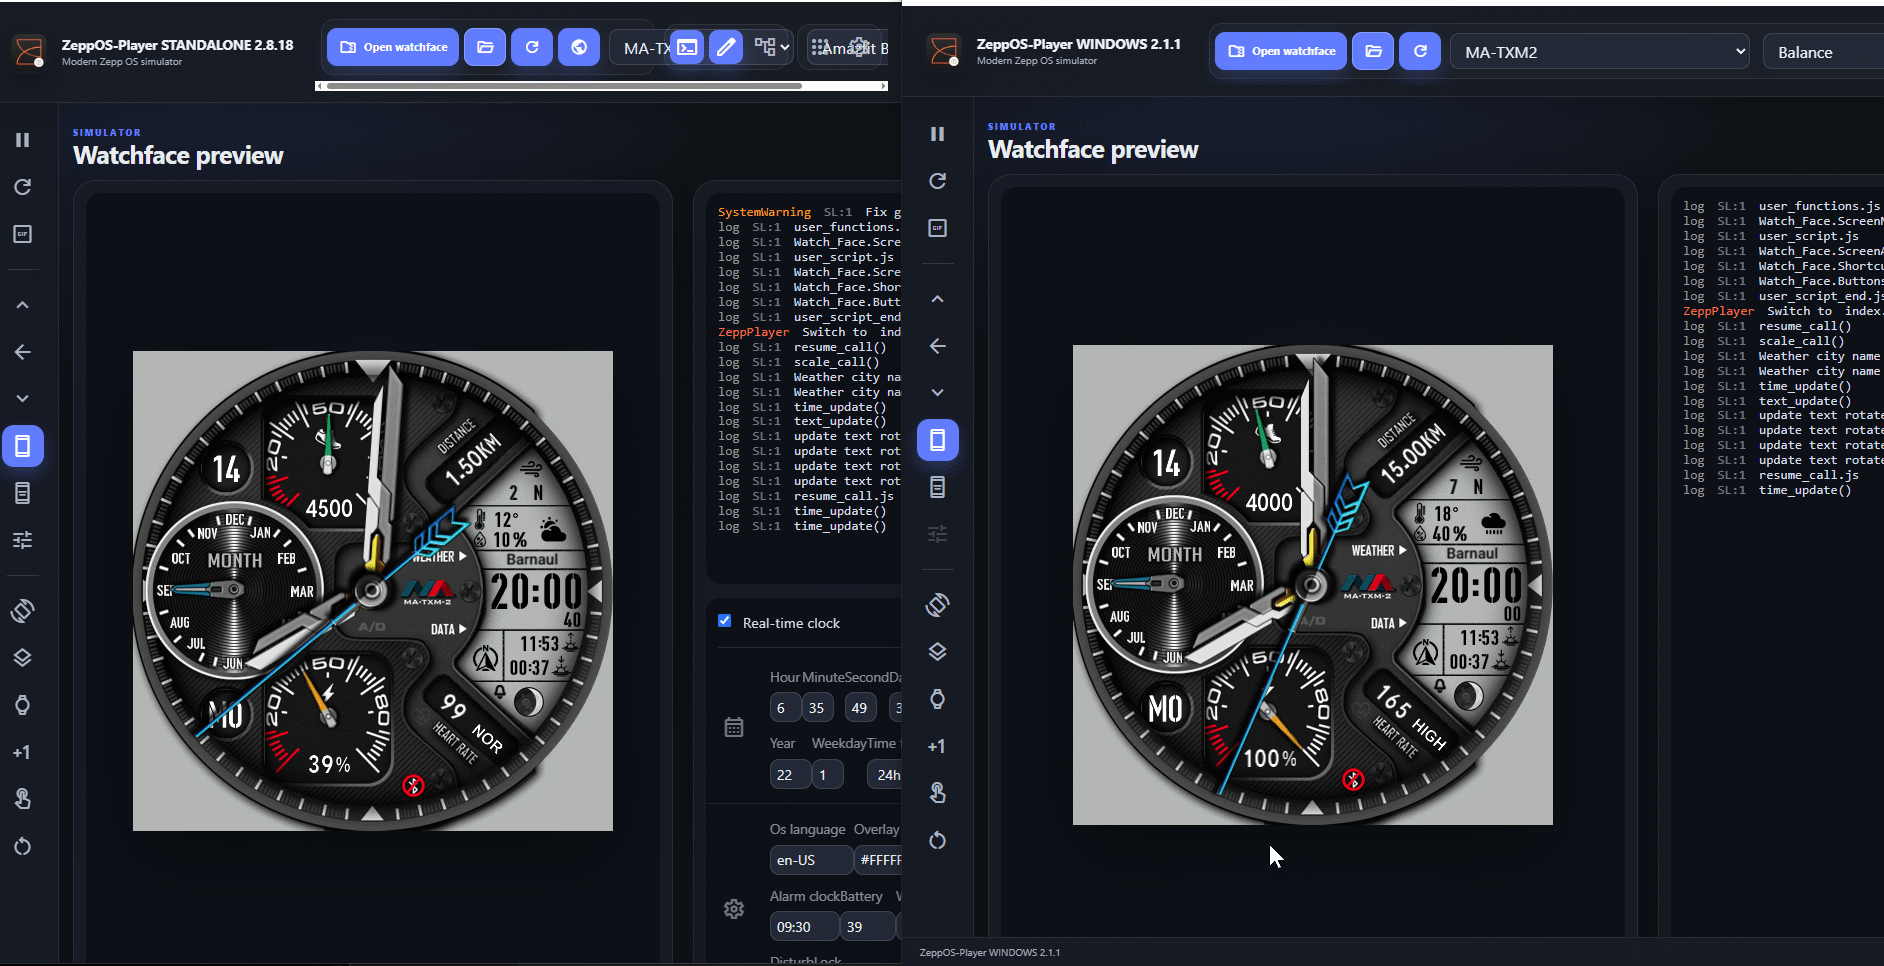Click the down chevron in STANDALONE window sidebar
Screen dimensions: 1884x966
tap(22, 399)
